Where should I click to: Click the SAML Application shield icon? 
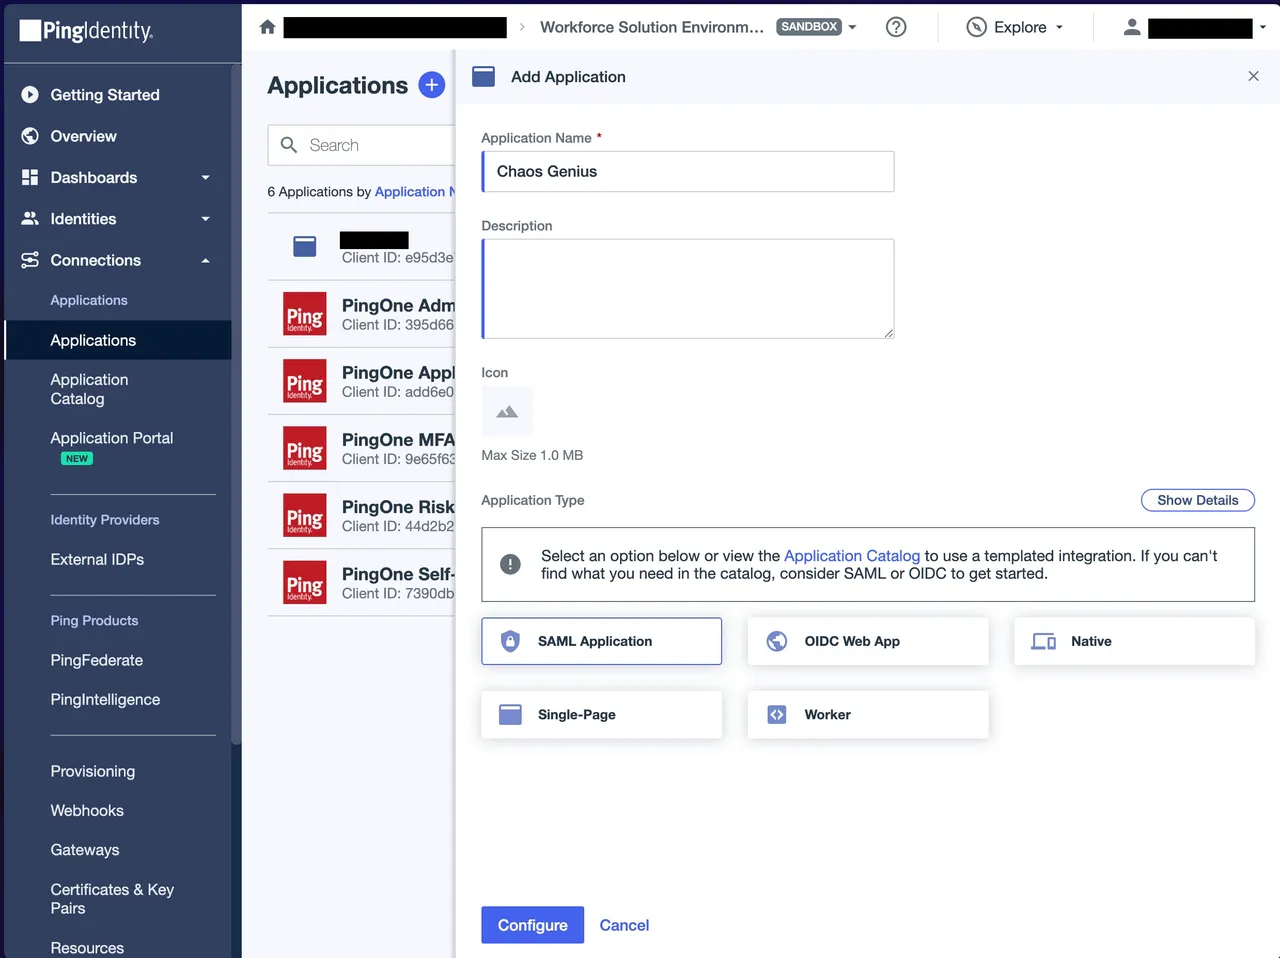pyautogui.click(x=510, y=641)
